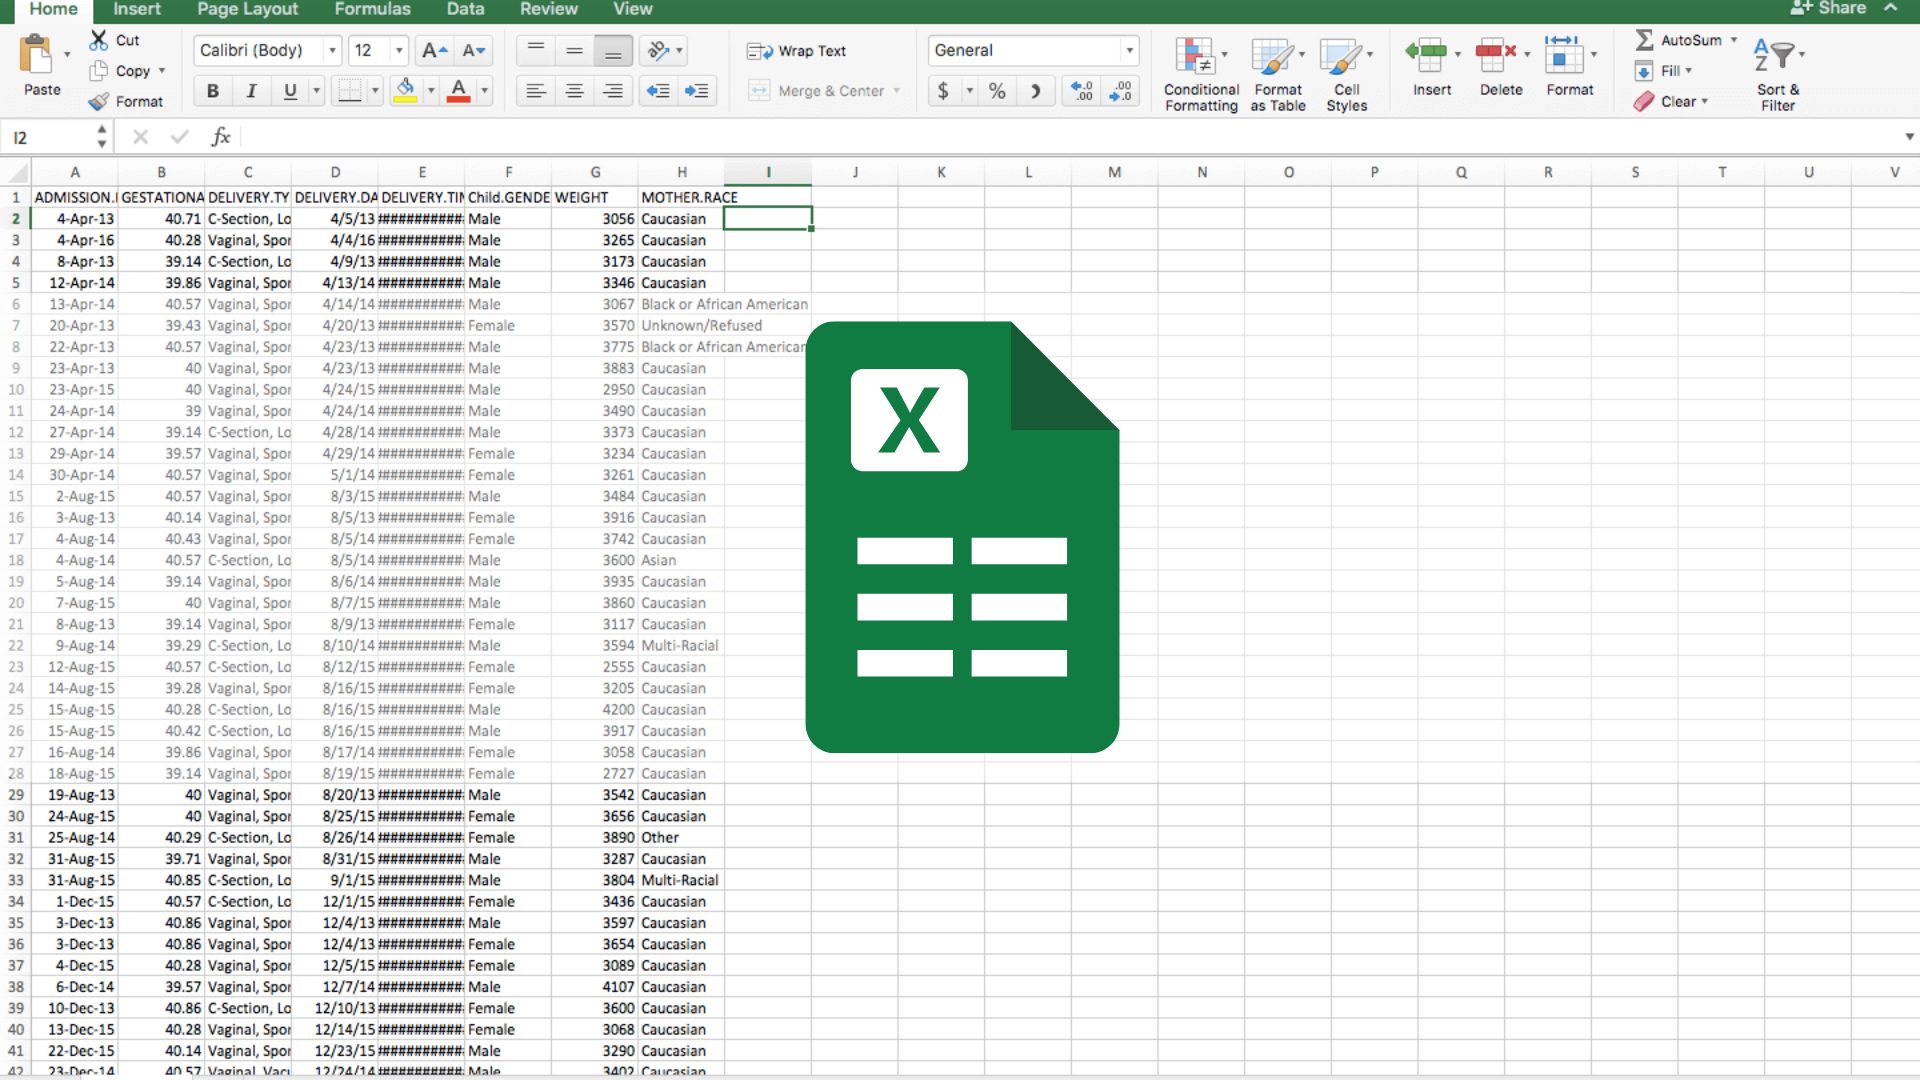Open the Calibri font name dropdown
Image resolution: width=1920 pixels, height=1080 pixels.
coord(332,50)
